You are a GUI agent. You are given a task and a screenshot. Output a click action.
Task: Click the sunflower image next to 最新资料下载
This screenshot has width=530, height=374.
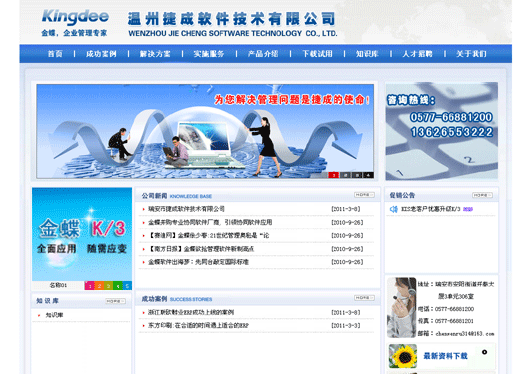(403, 356)
